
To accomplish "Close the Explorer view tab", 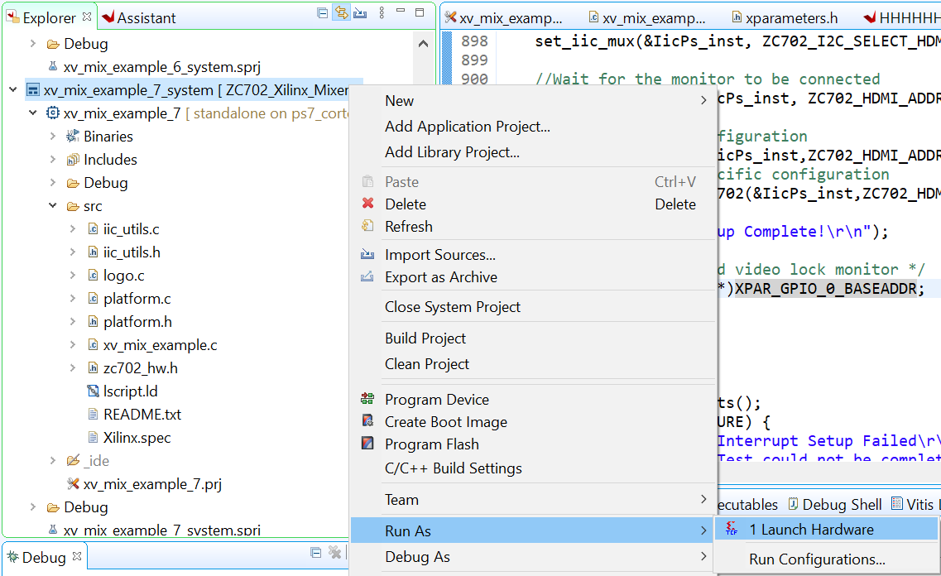I will pyautogui.click(x=87, y=17).
